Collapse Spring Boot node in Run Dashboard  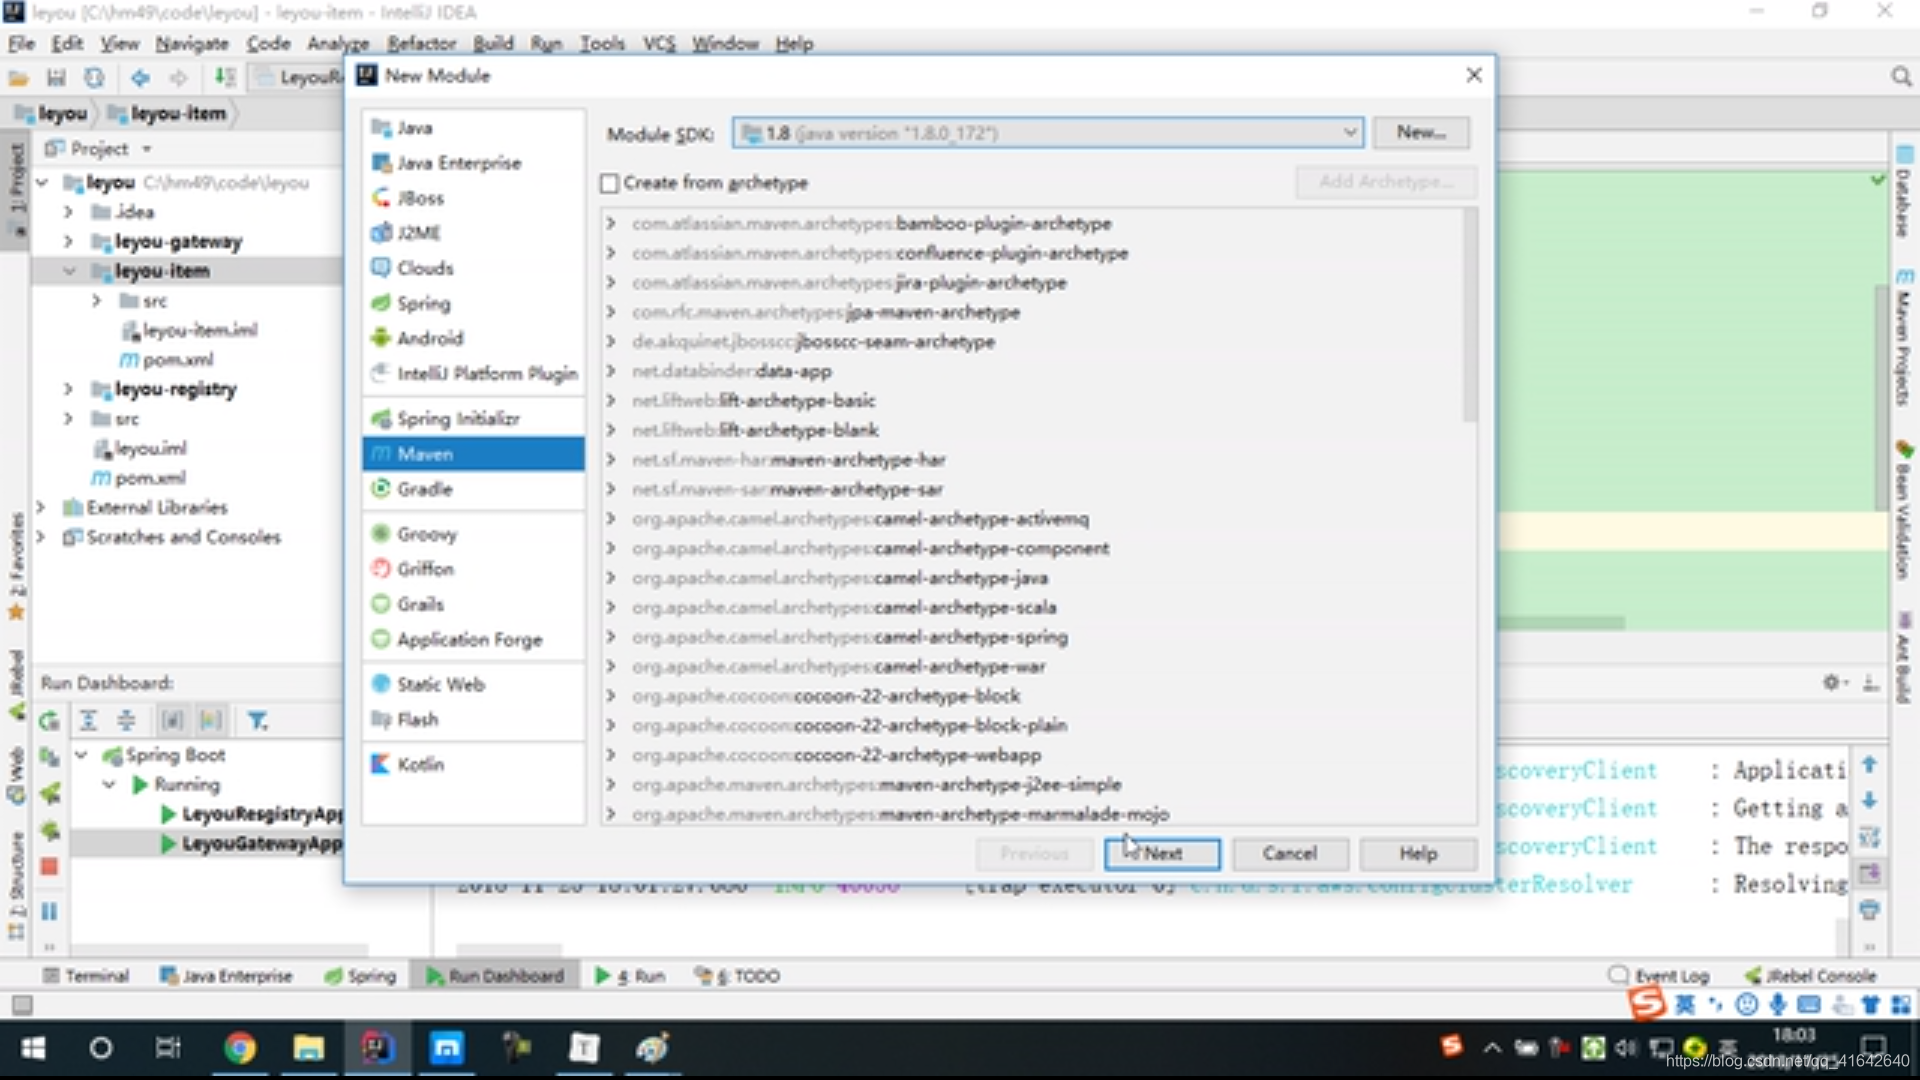(81, 755)
